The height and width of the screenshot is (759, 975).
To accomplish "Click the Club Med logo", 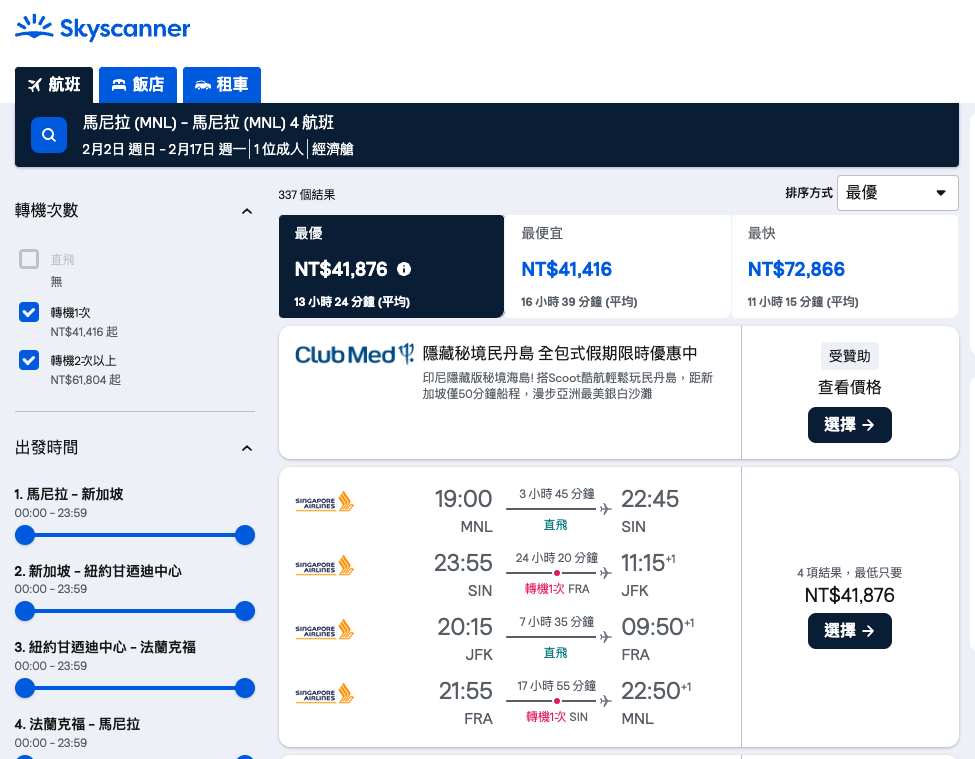I will pyautogui.click(x=354, y=354).
